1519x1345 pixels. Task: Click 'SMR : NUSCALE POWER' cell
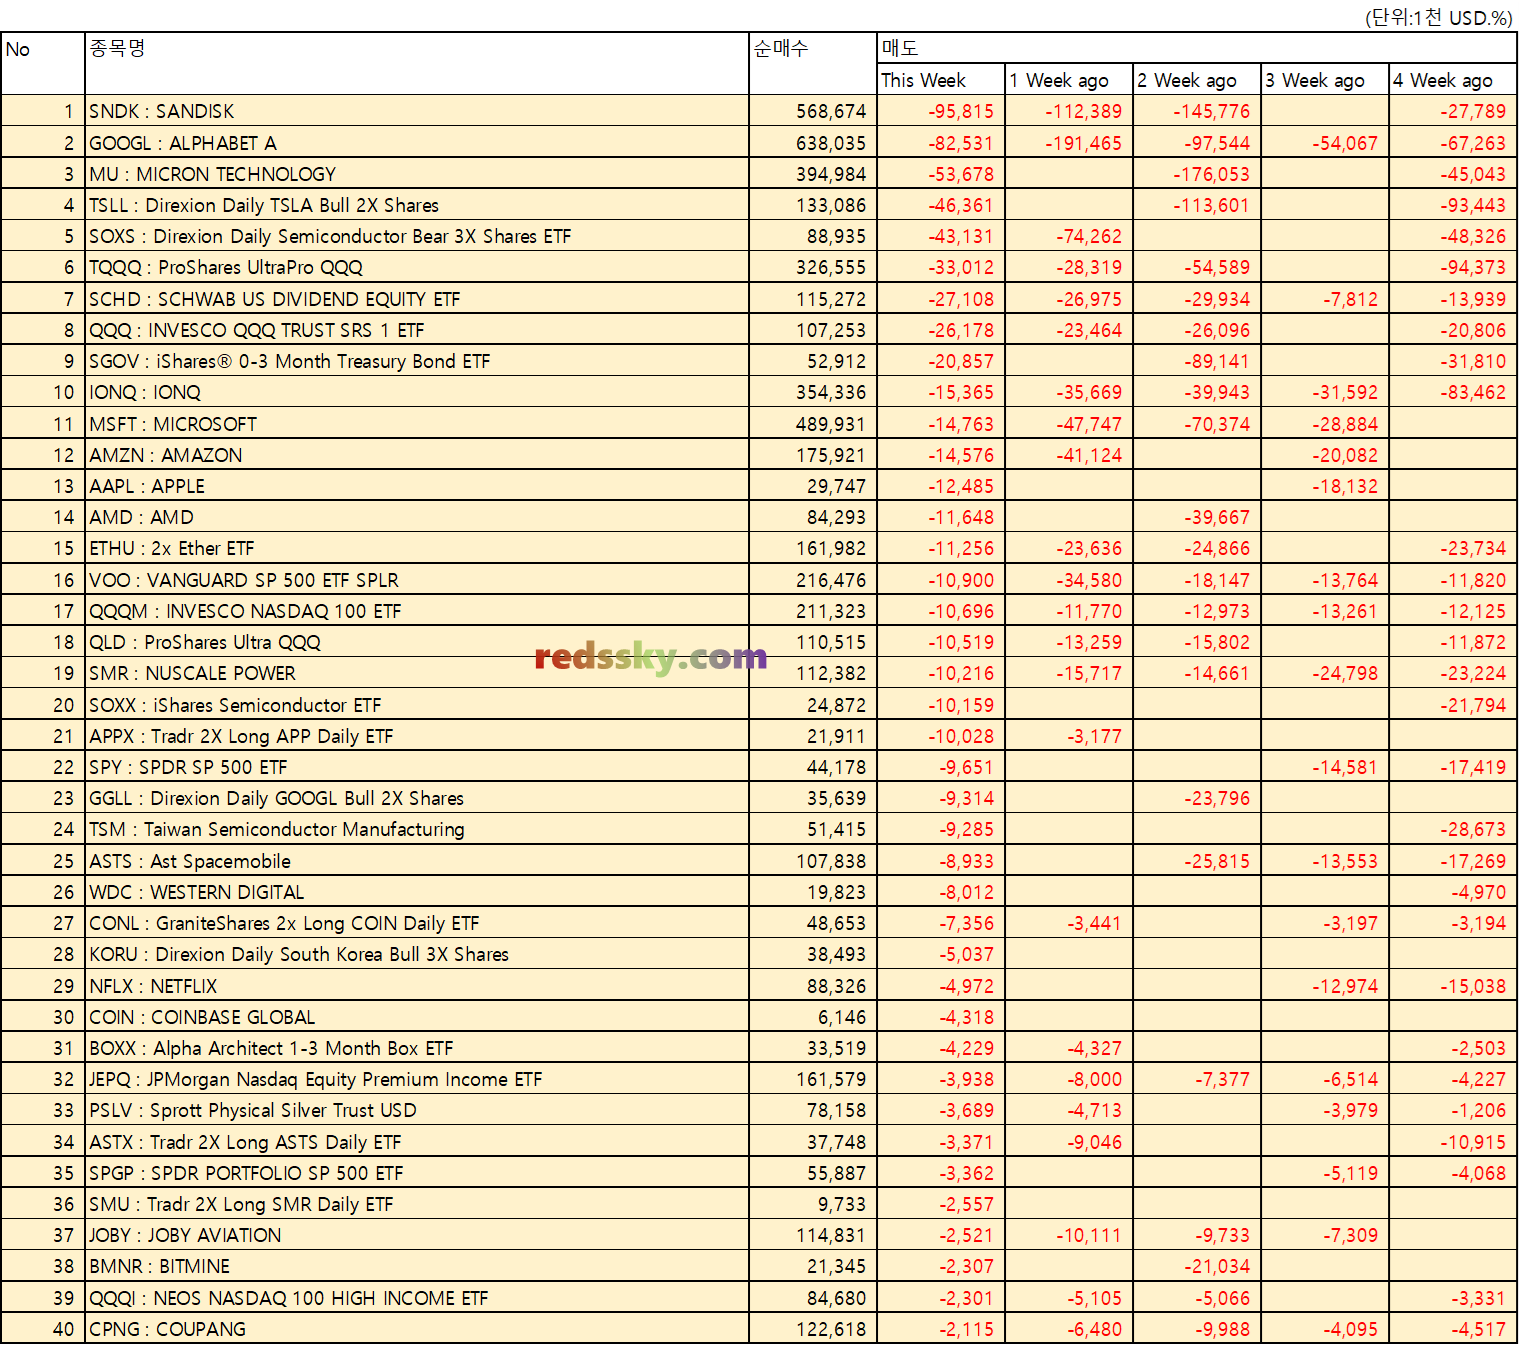417,673
